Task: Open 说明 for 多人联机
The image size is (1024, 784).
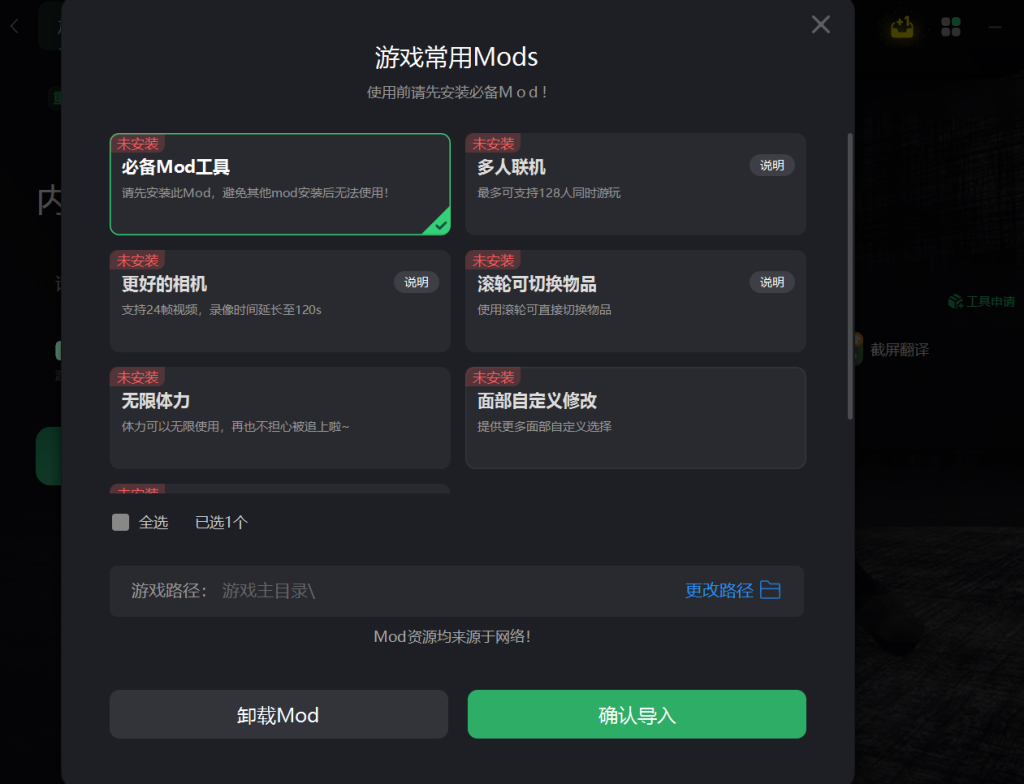Action: point(772,165)
